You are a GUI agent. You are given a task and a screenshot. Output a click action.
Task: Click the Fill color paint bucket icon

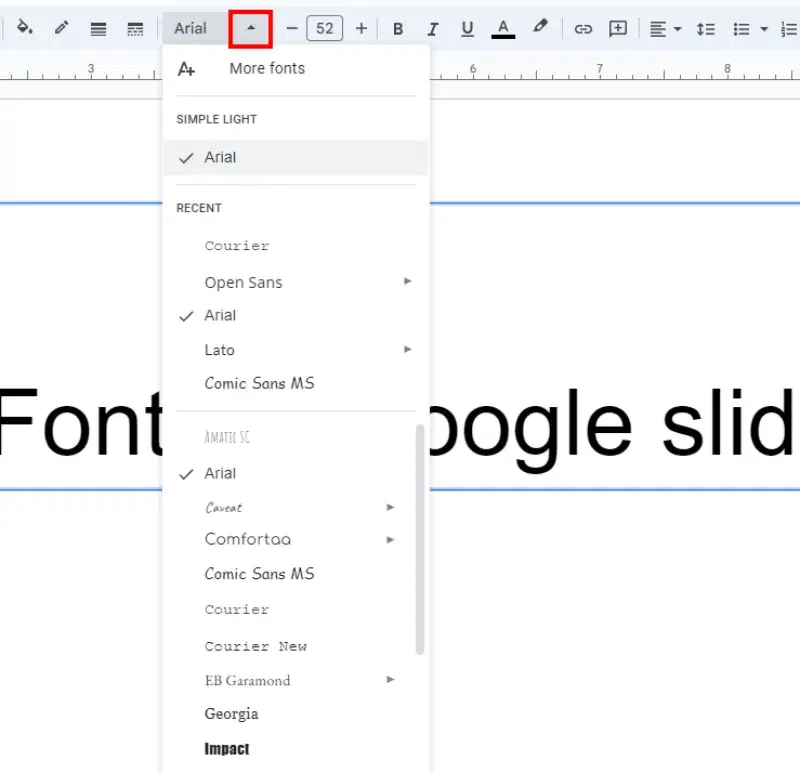click(24, 27)
